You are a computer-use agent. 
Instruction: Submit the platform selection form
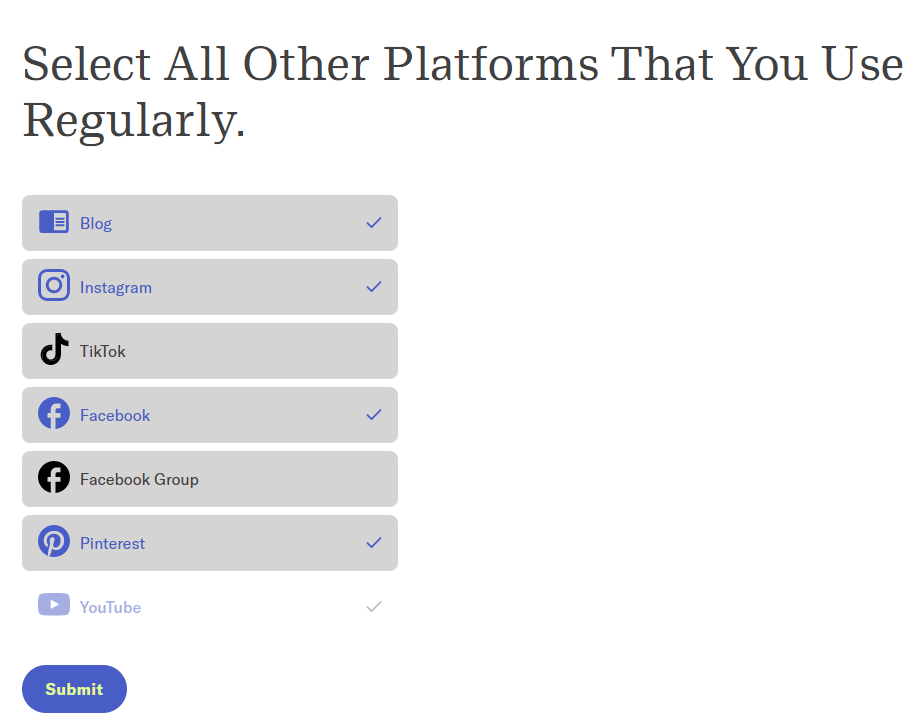[x=74, y=689]
